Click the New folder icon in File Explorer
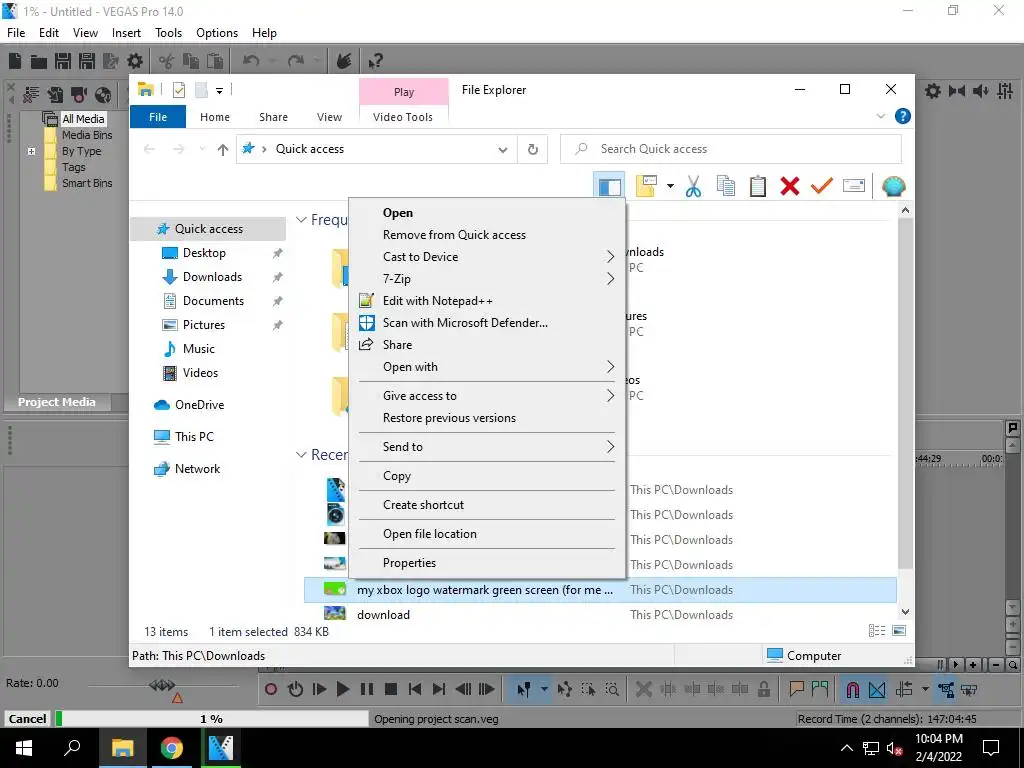 click(646, 187)
